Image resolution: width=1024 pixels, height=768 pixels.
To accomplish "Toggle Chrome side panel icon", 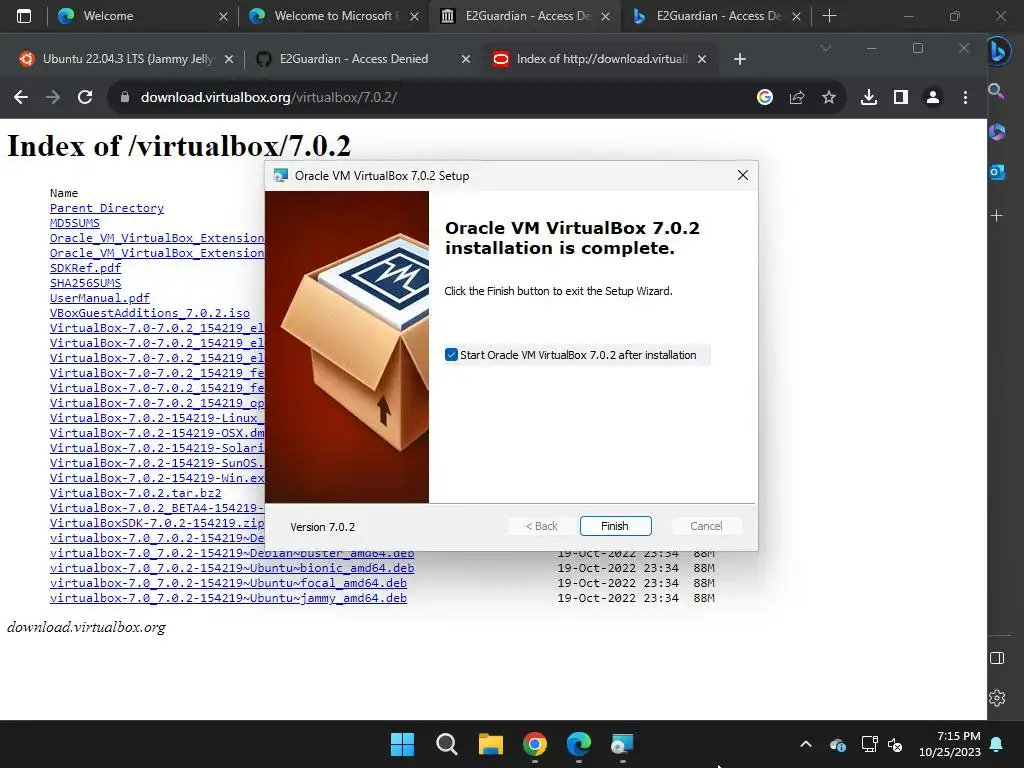I will pyautogui.click(x=901, y=97).
